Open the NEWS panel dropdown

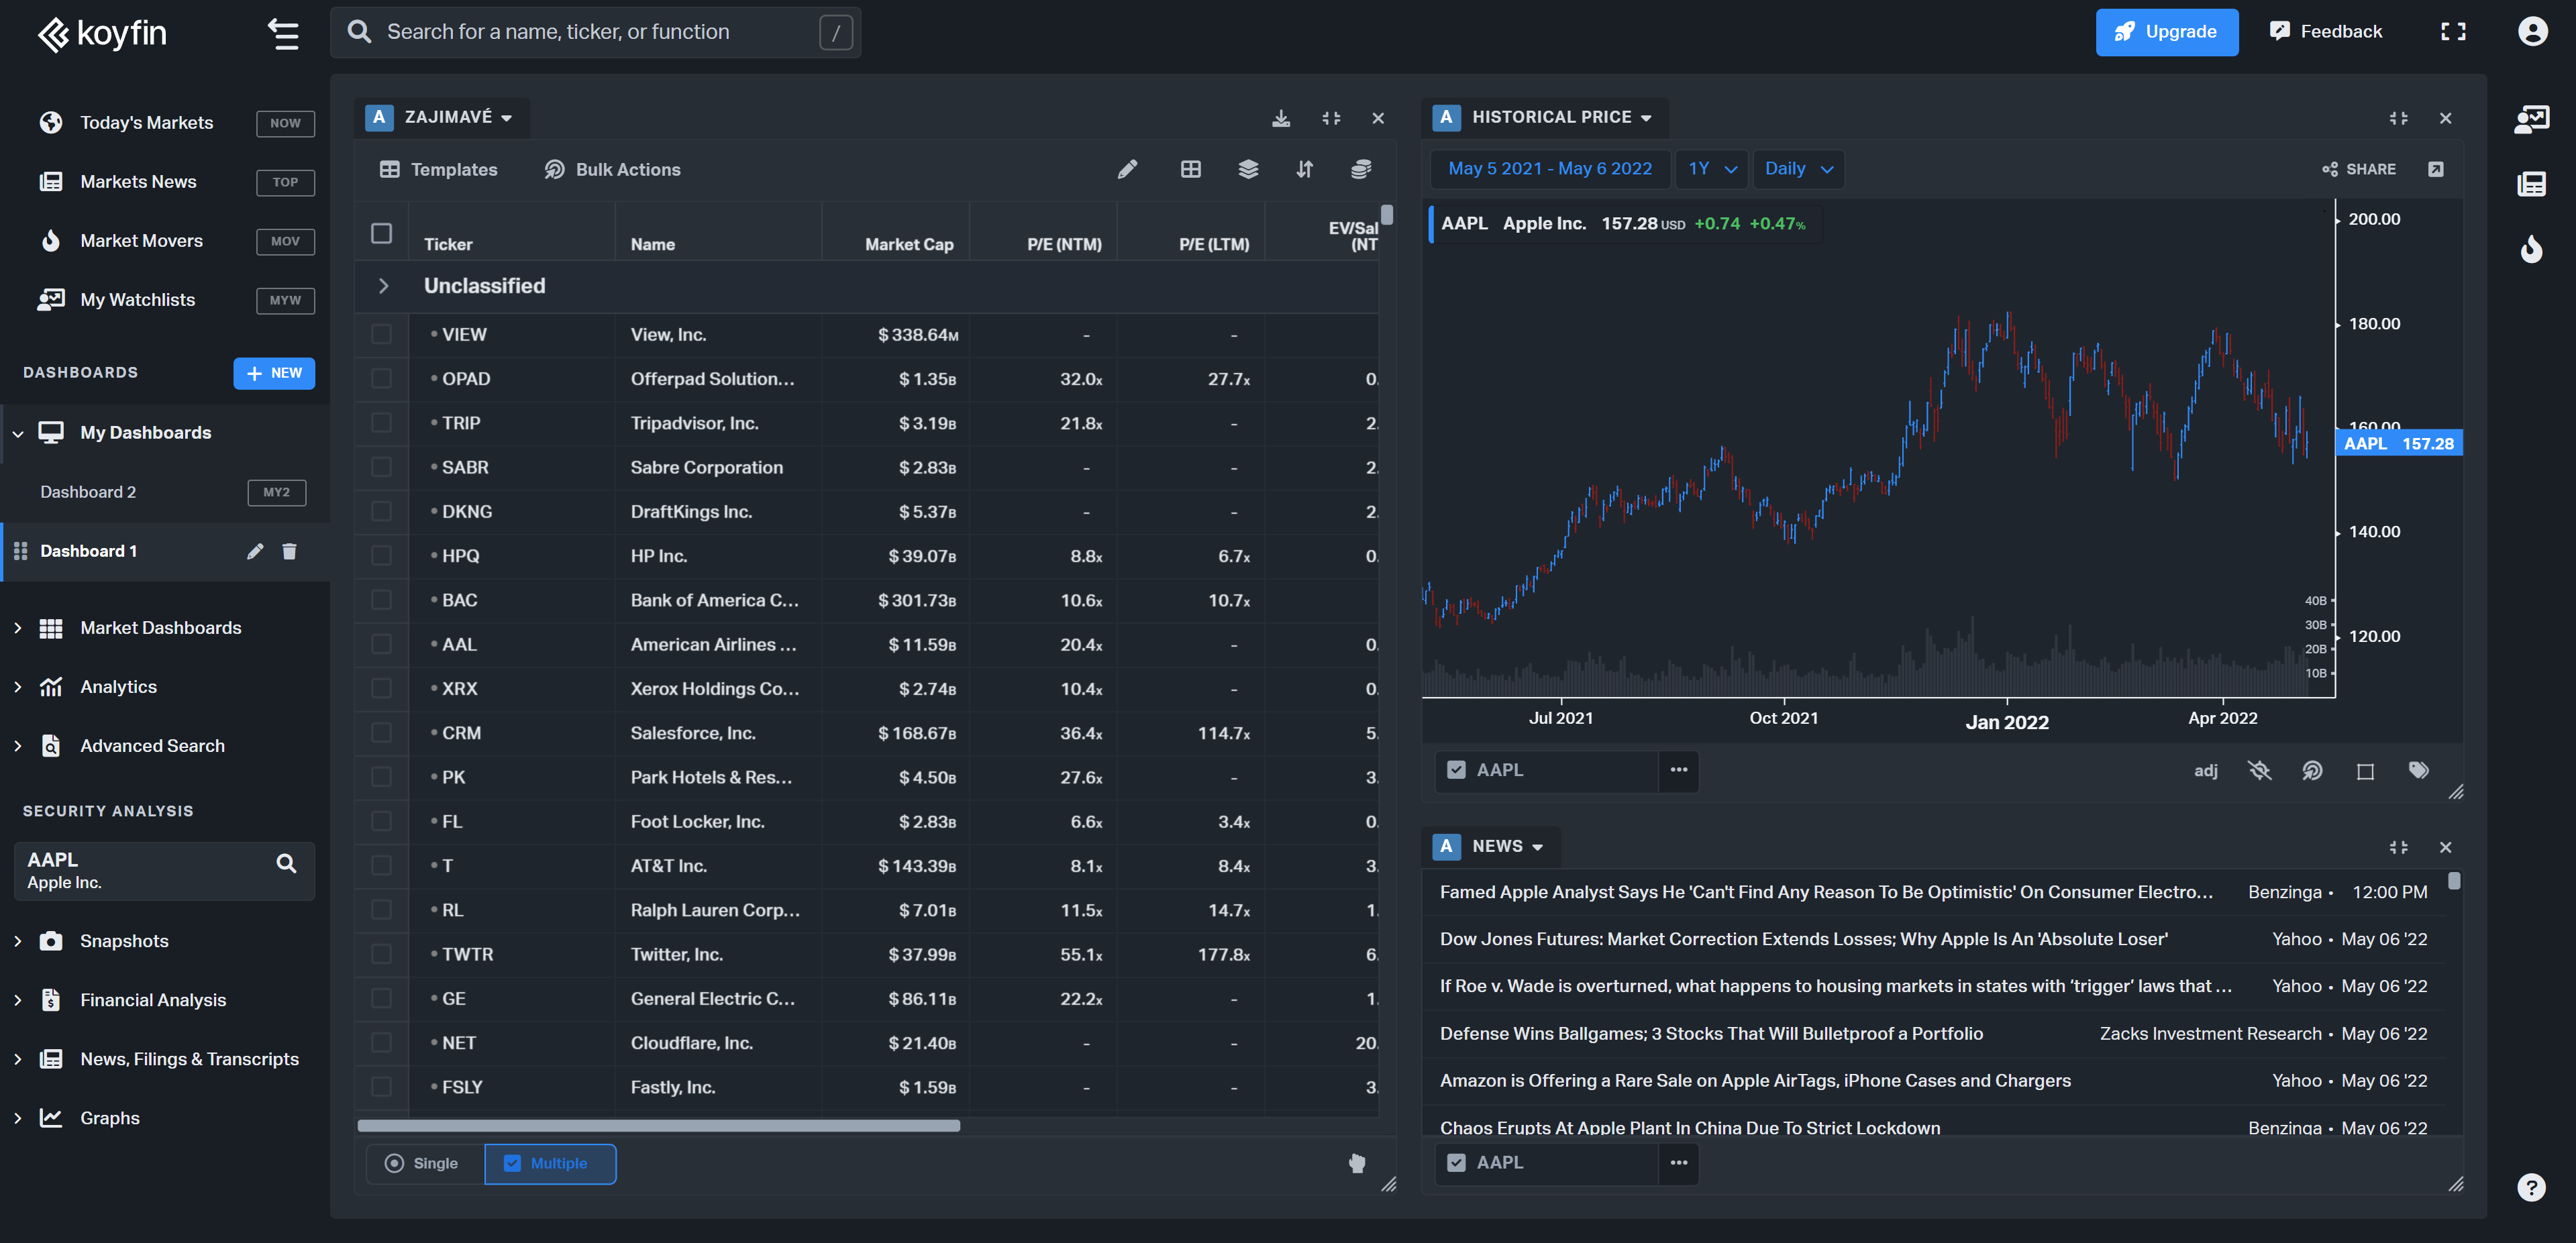click(1507, 847)
